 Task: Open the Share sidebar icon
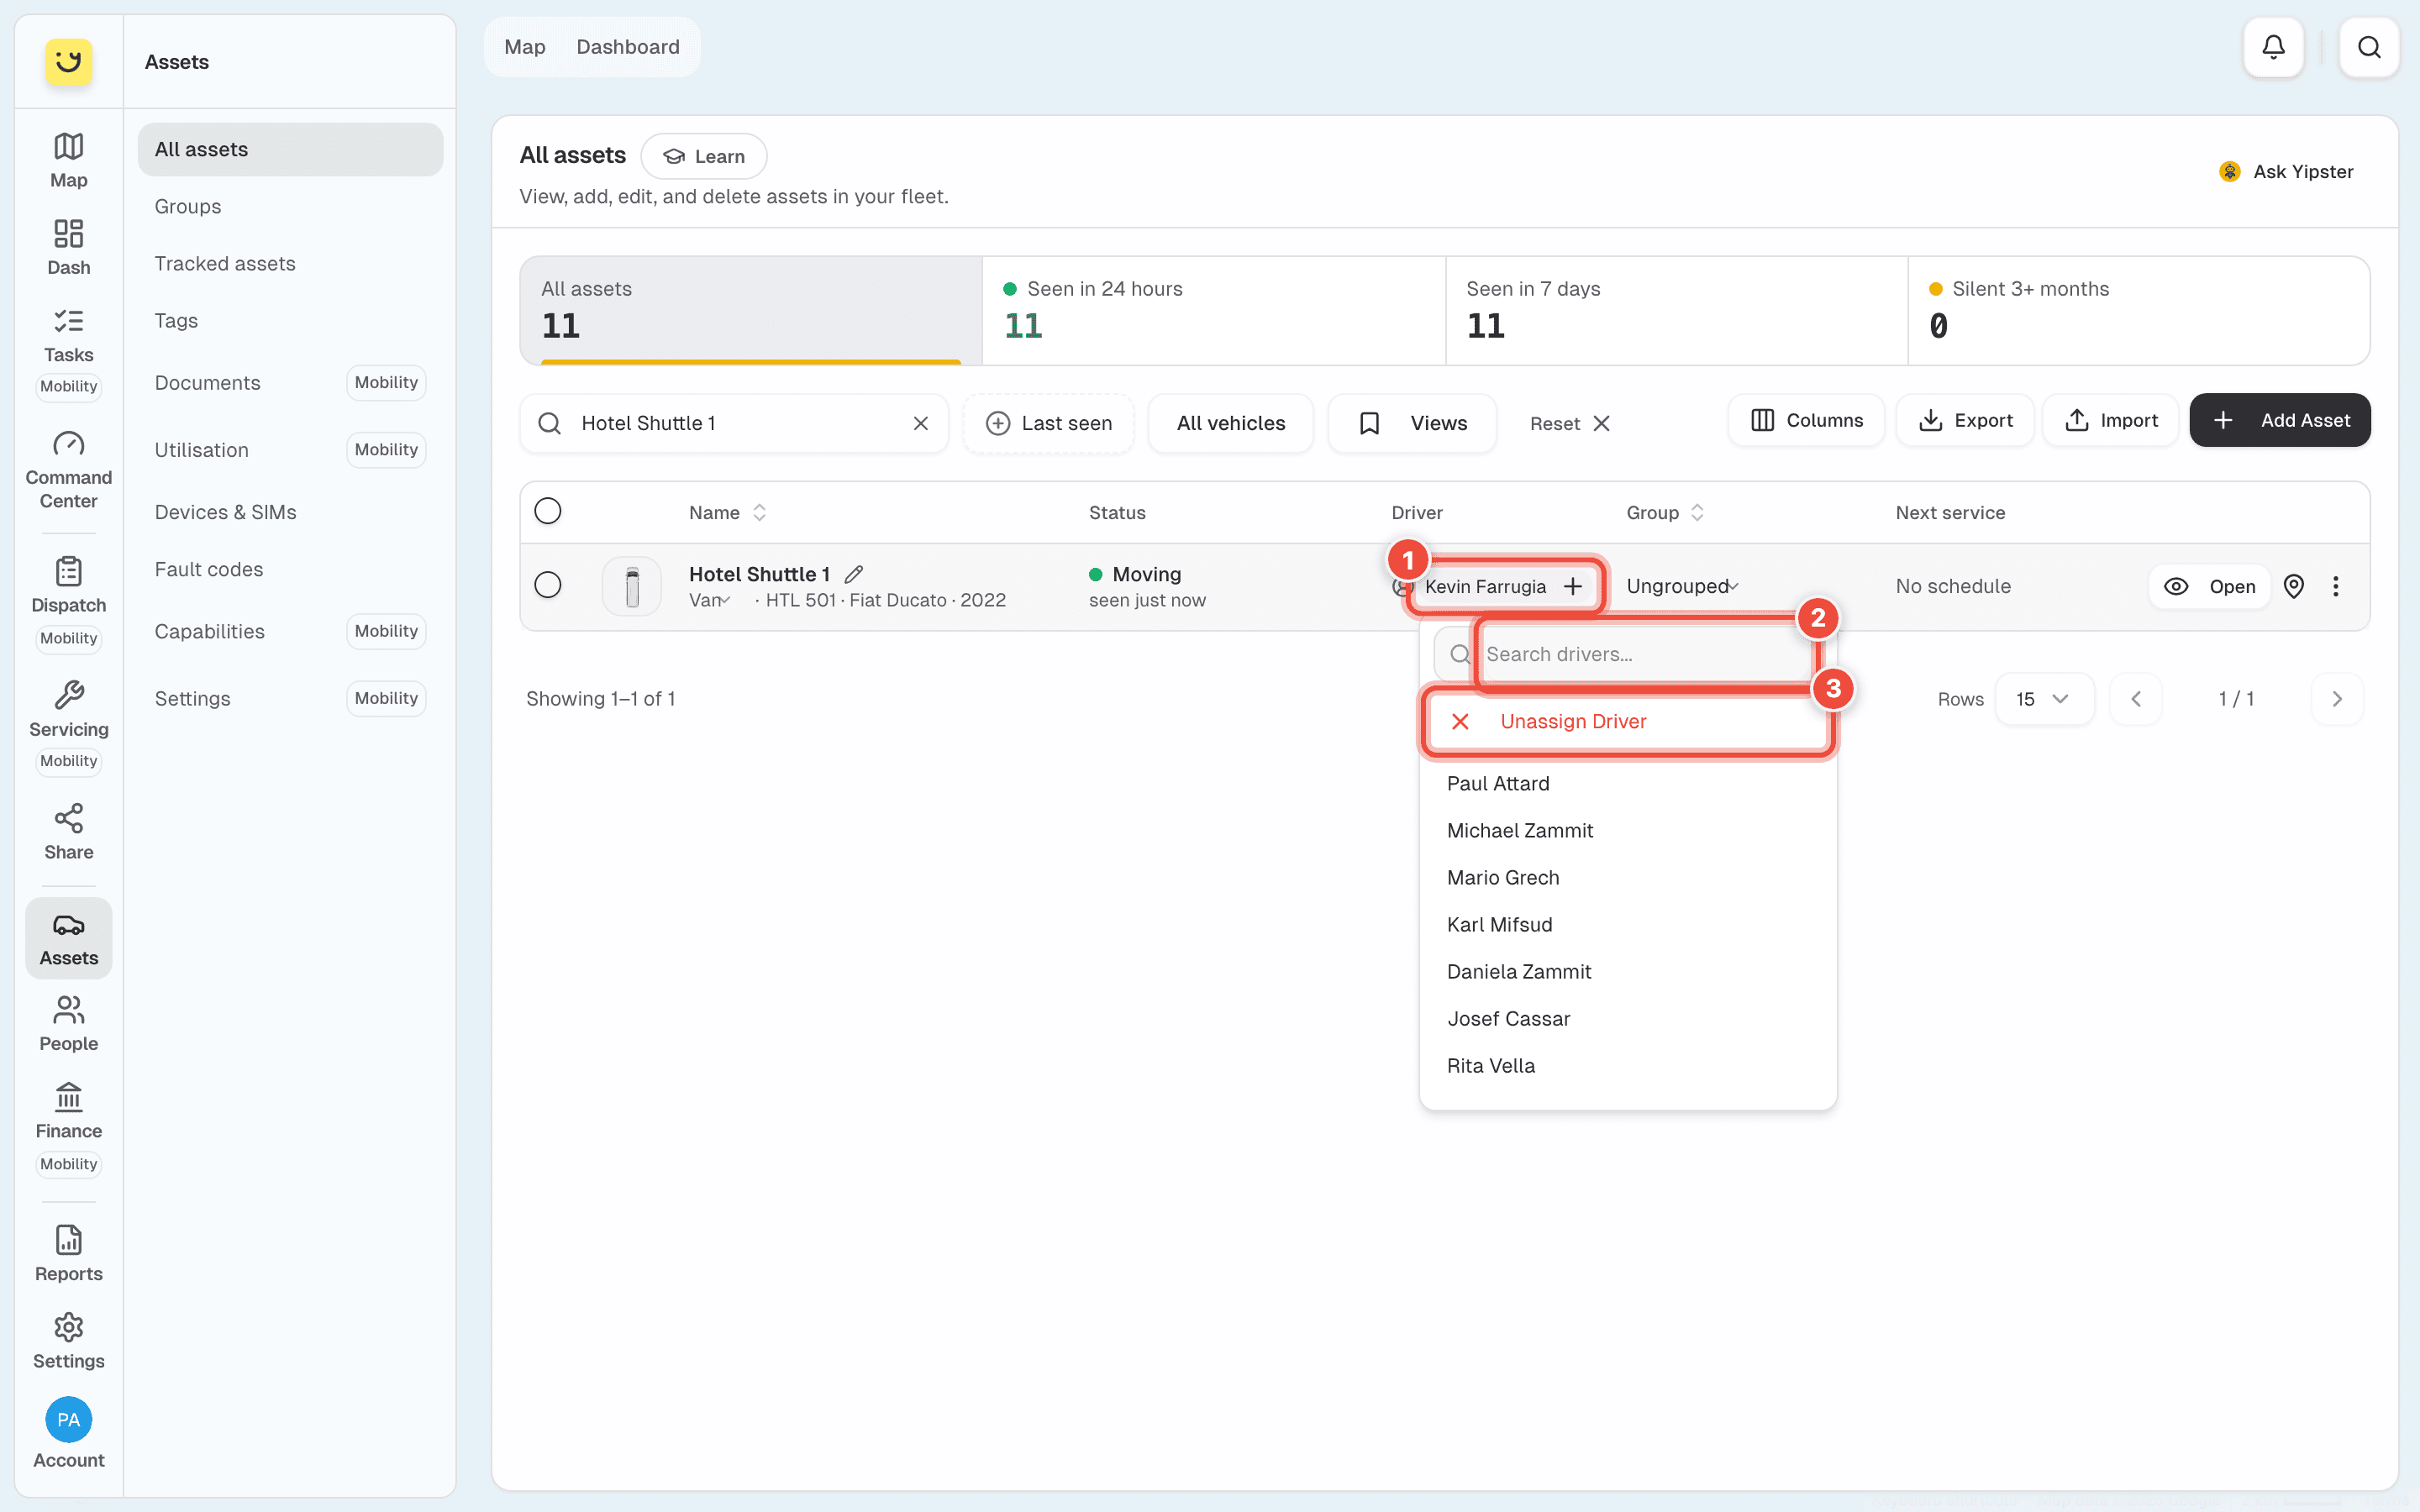click(x=68, y=832)
